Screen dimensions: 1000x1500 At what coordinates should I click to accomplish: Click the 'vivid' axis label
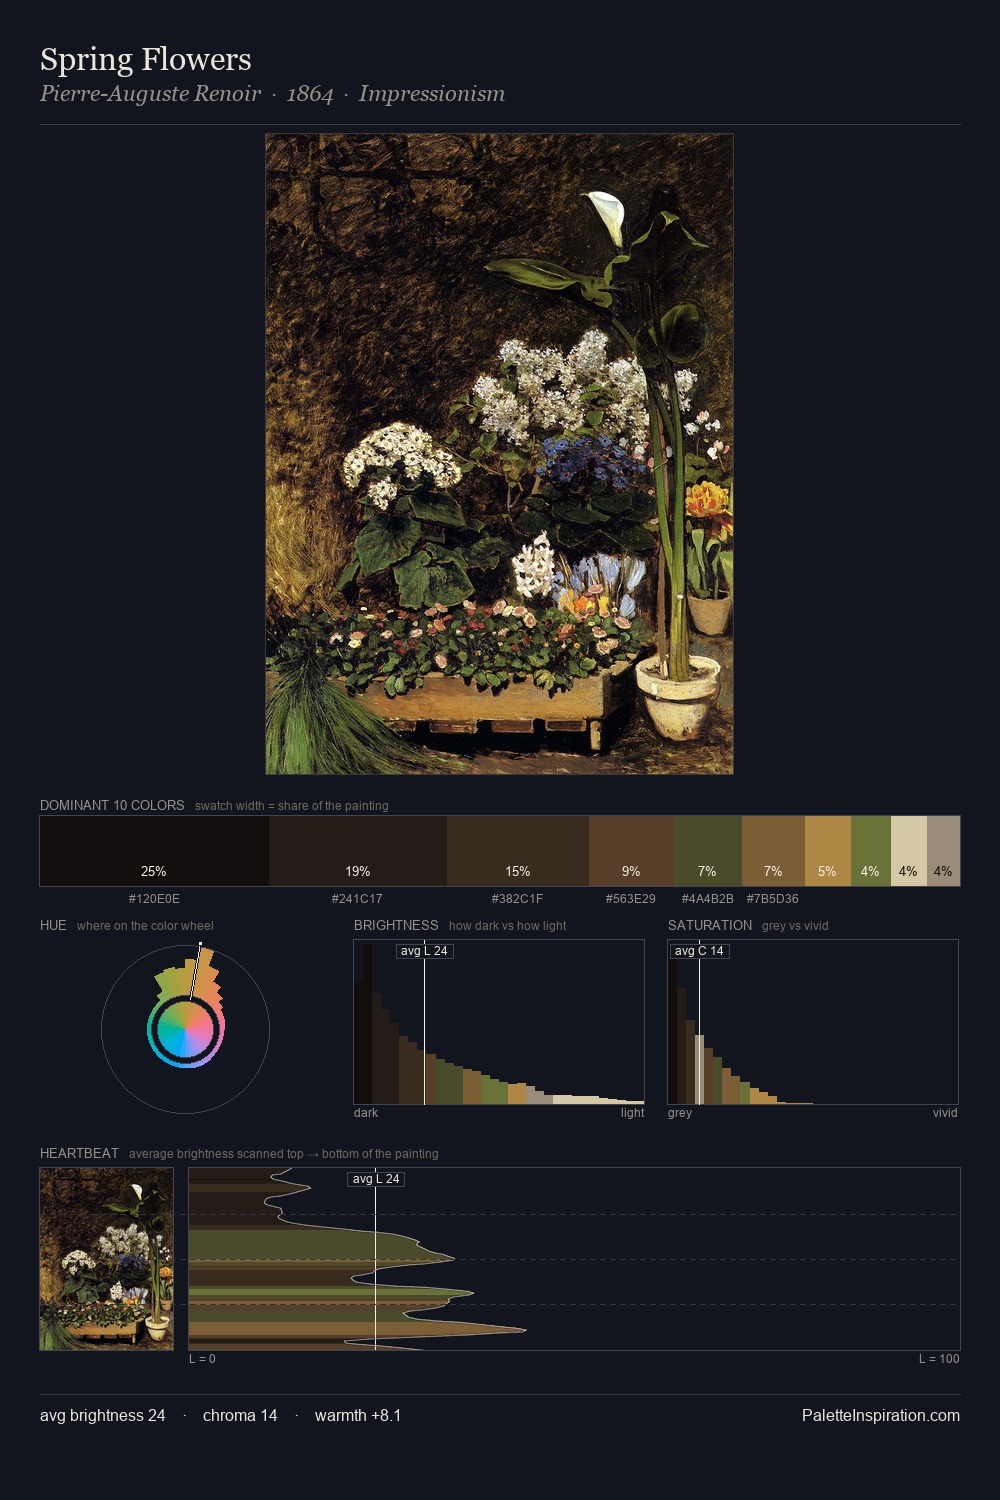coord(945,1113)
